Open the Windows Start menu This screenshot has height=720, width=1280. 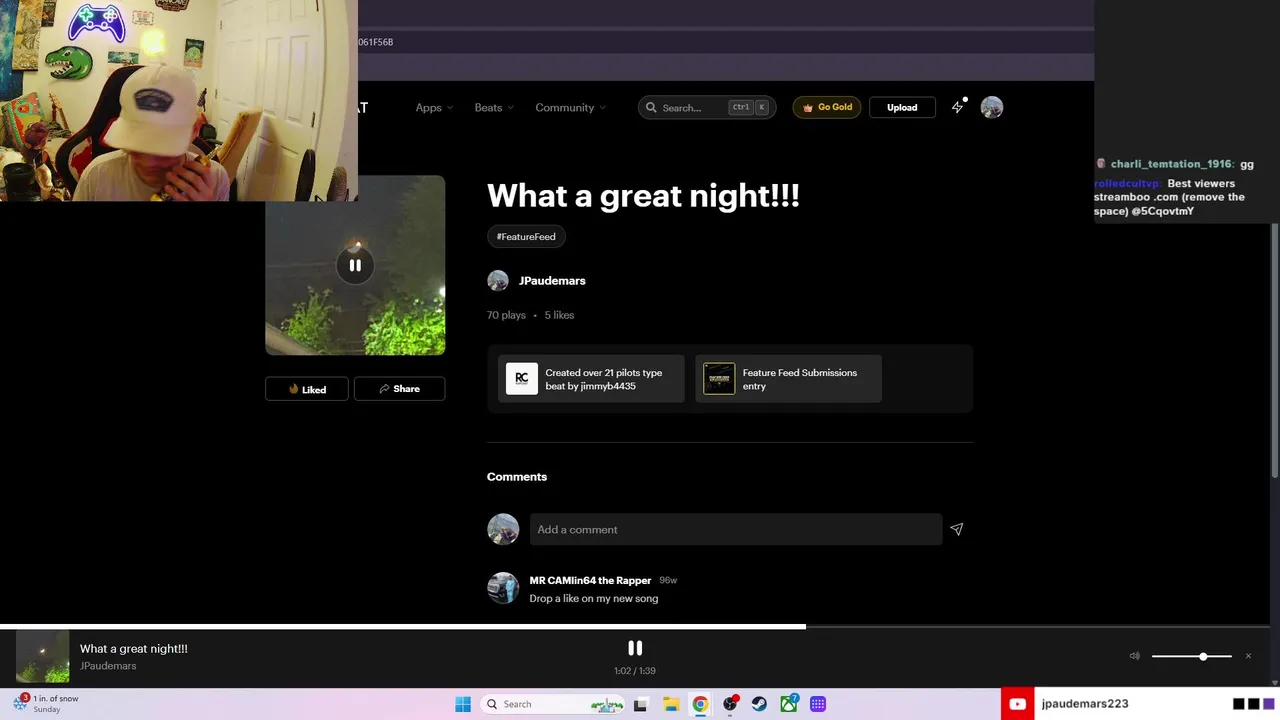pyautogui.click(x=462, y=704)
